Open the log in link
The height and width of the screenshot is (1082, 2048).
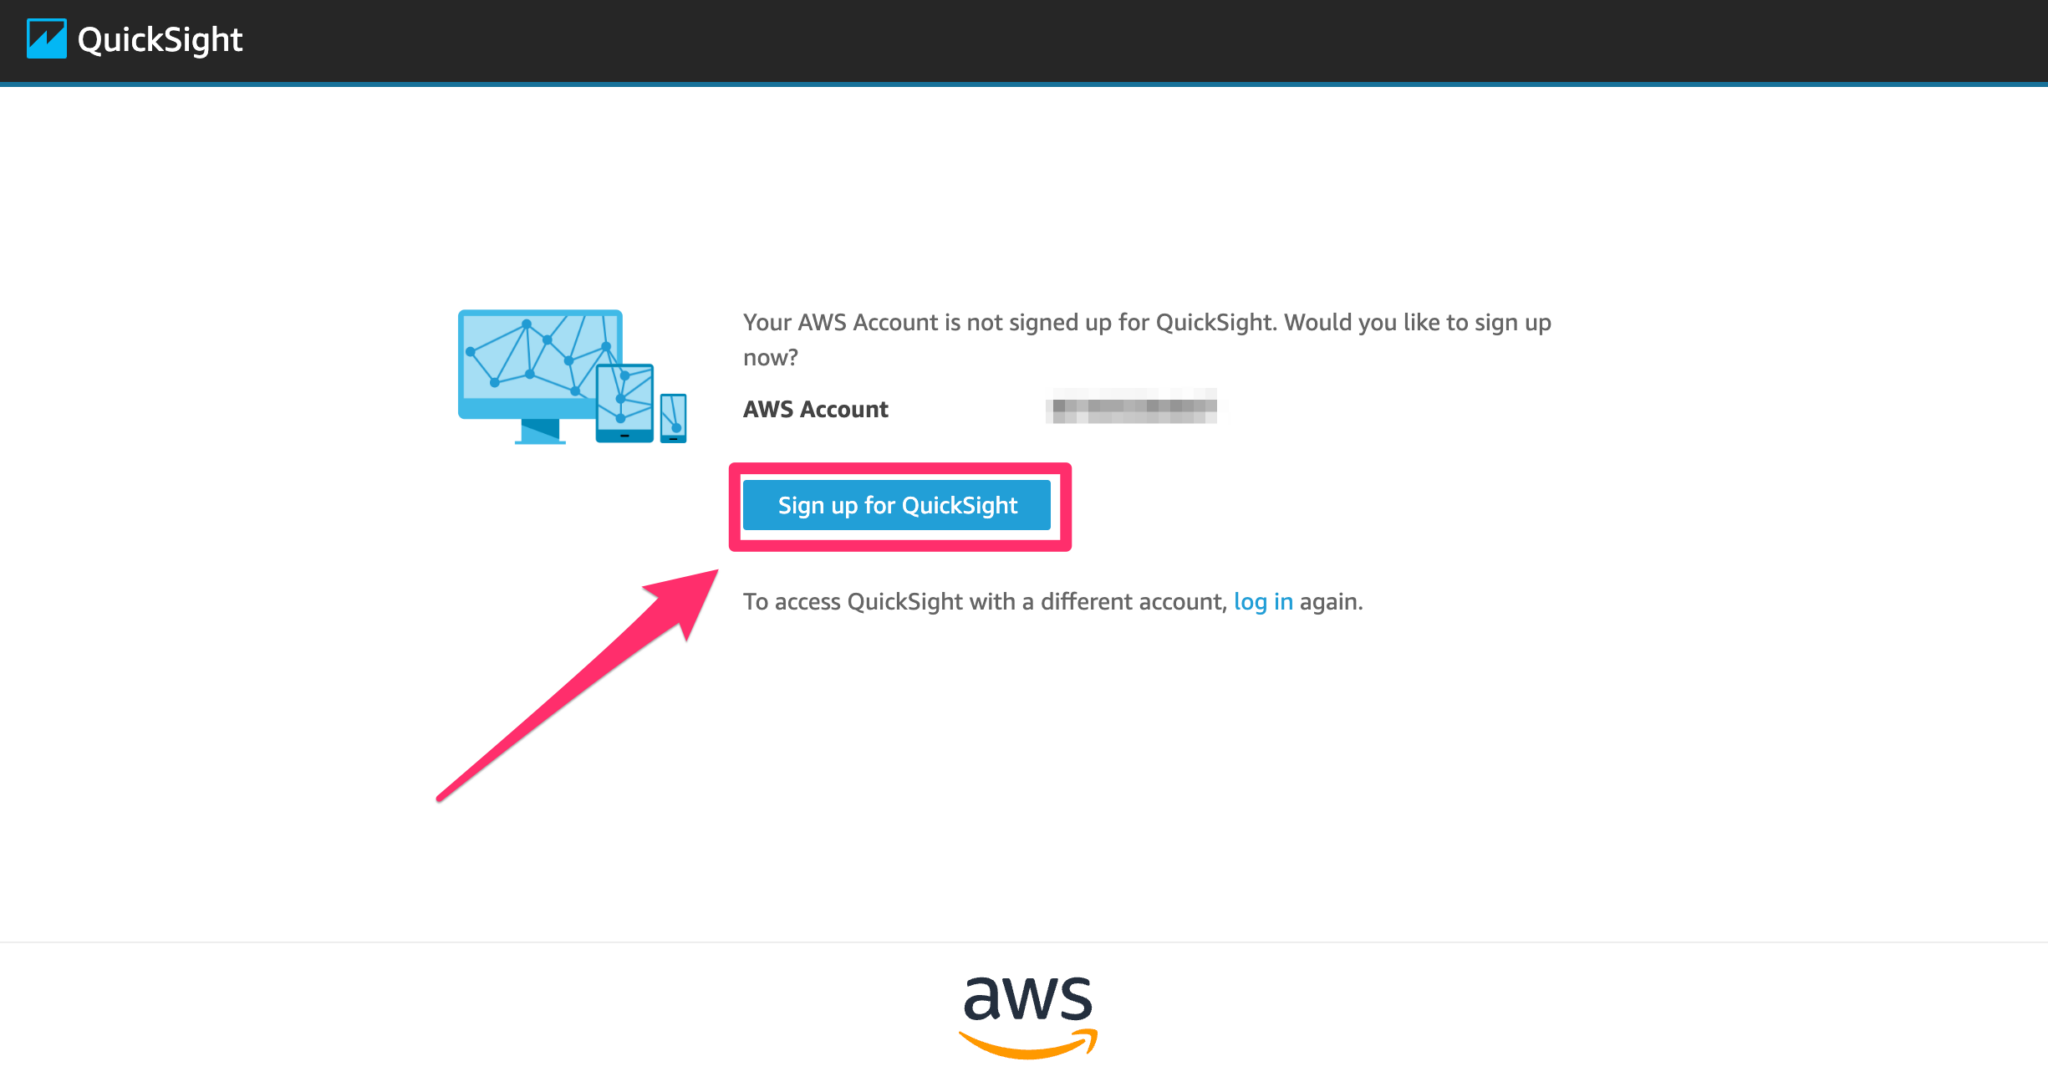pos(1263,601)
